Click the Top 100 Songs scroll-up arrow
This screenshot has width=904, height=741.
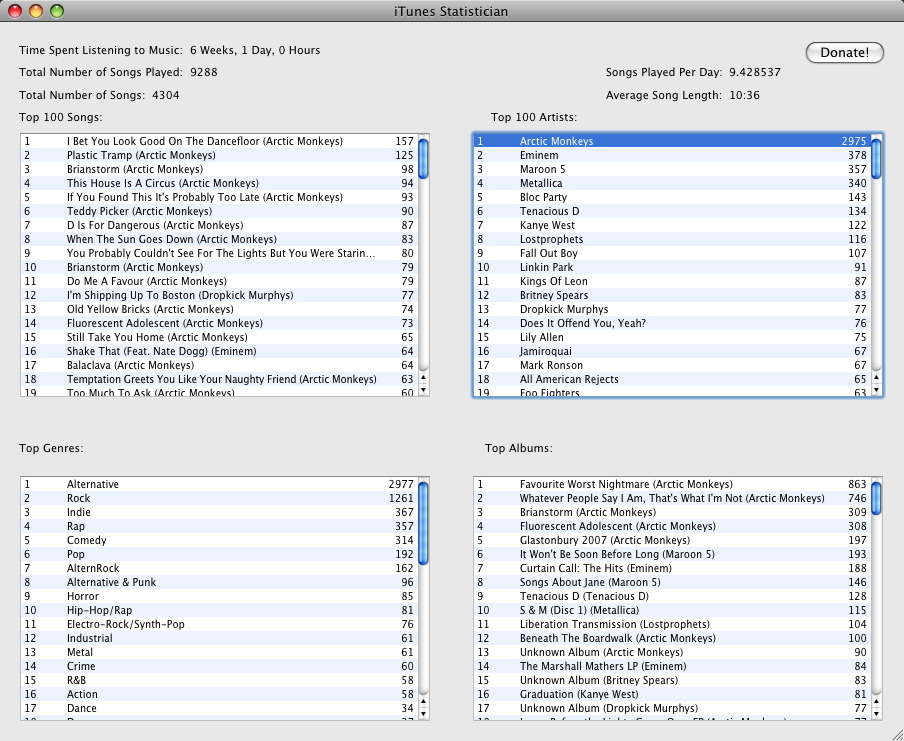coord(423,378)
